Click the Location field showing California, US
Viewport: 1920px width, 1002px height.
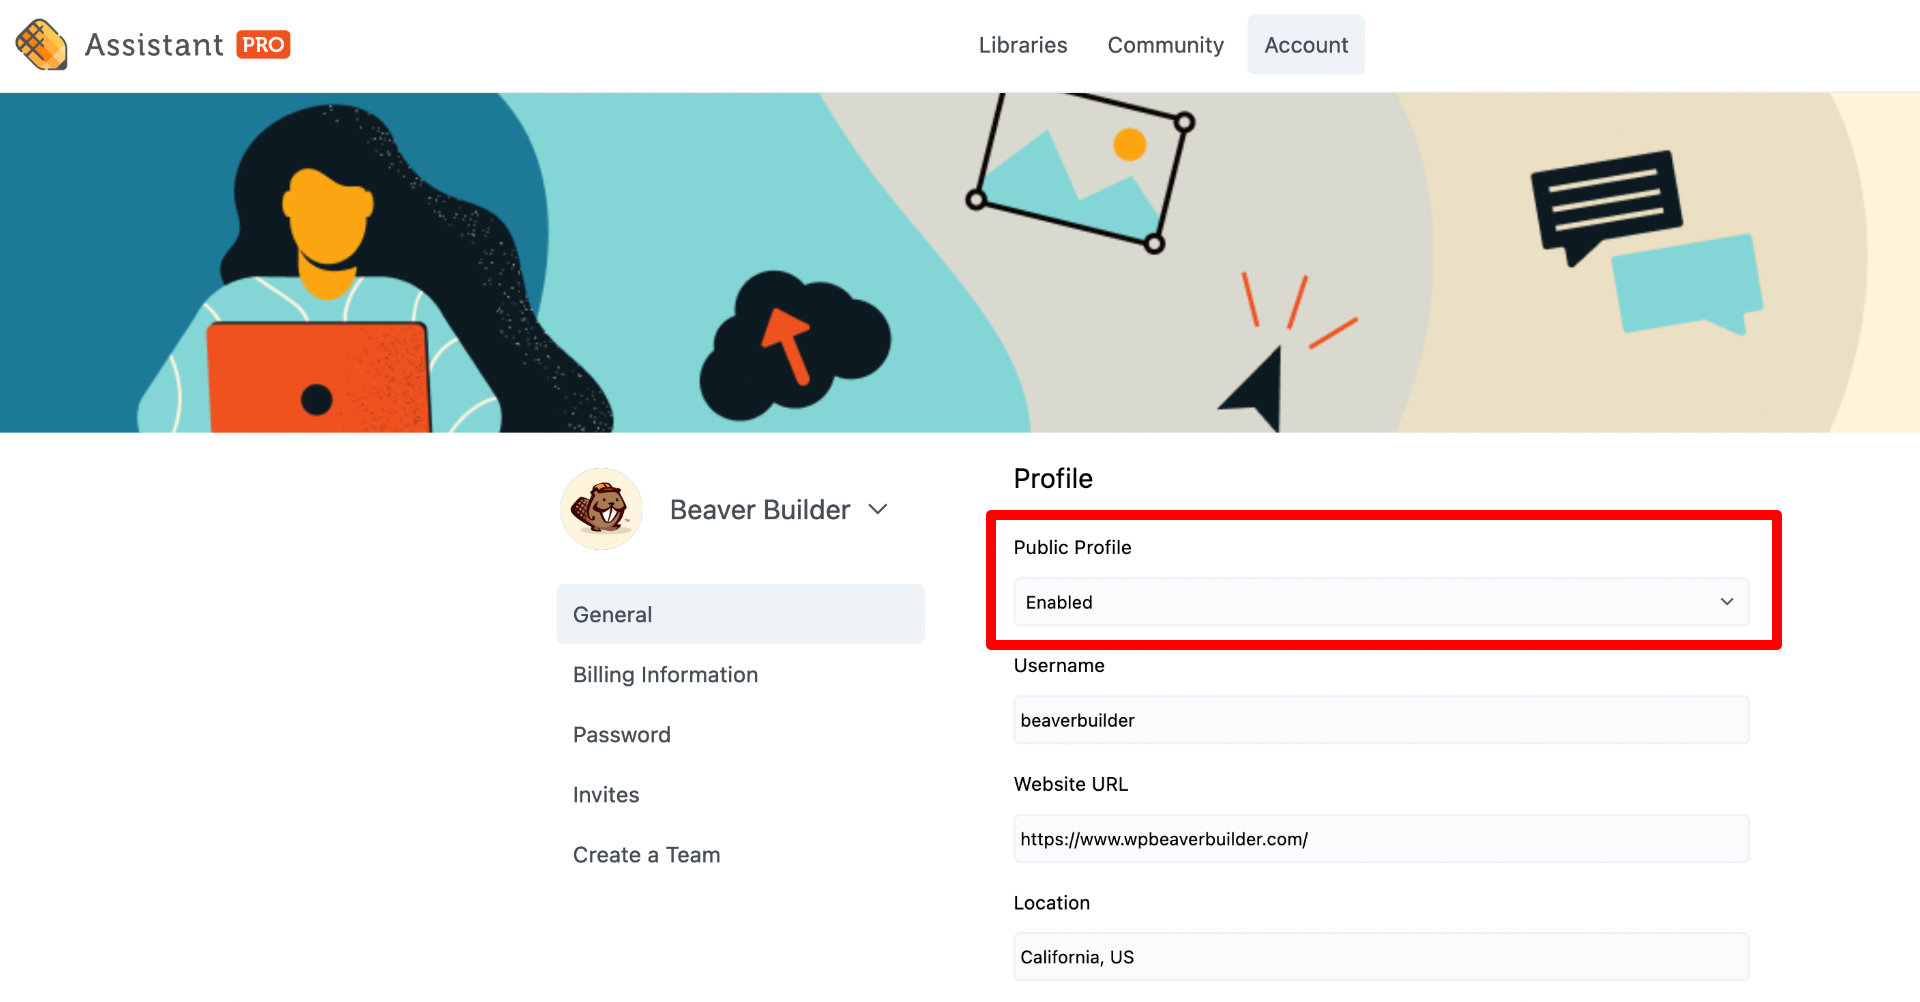tap(1380, 956)
